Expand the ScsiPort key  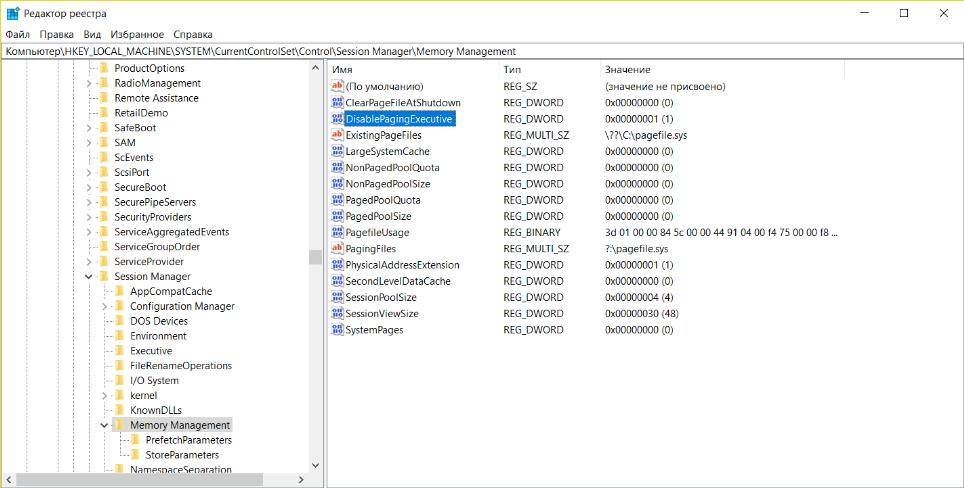point(89,173)
